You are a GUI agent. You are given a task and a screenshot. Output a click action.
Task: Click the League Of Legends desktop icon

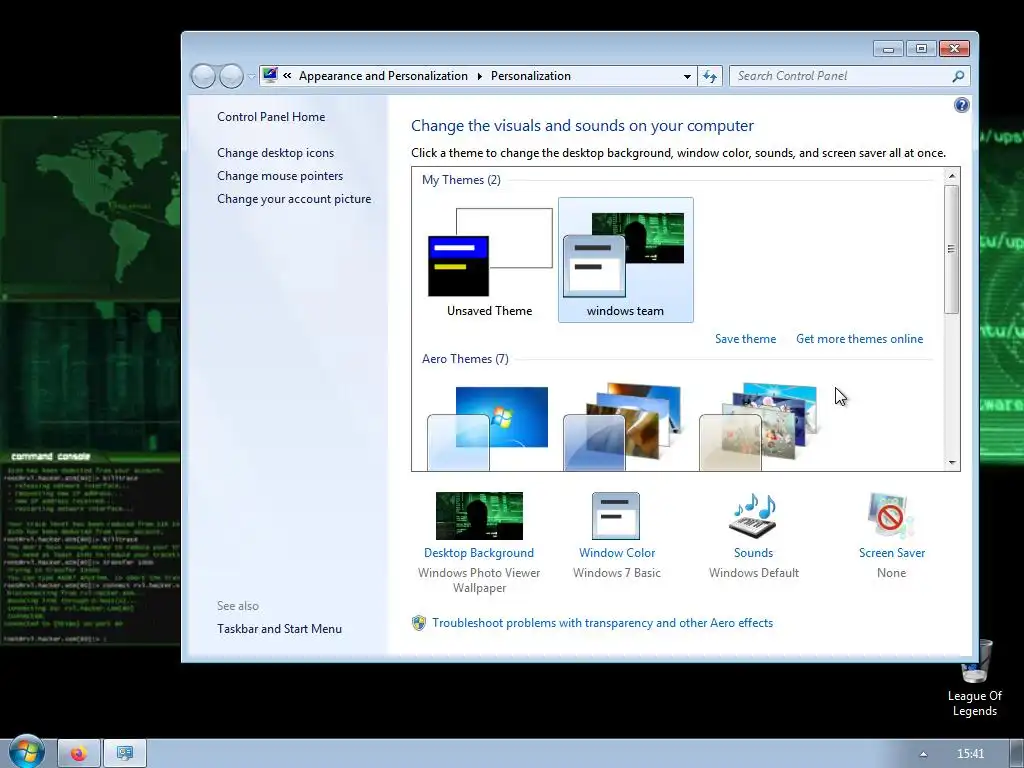click(x=974, y=678)
